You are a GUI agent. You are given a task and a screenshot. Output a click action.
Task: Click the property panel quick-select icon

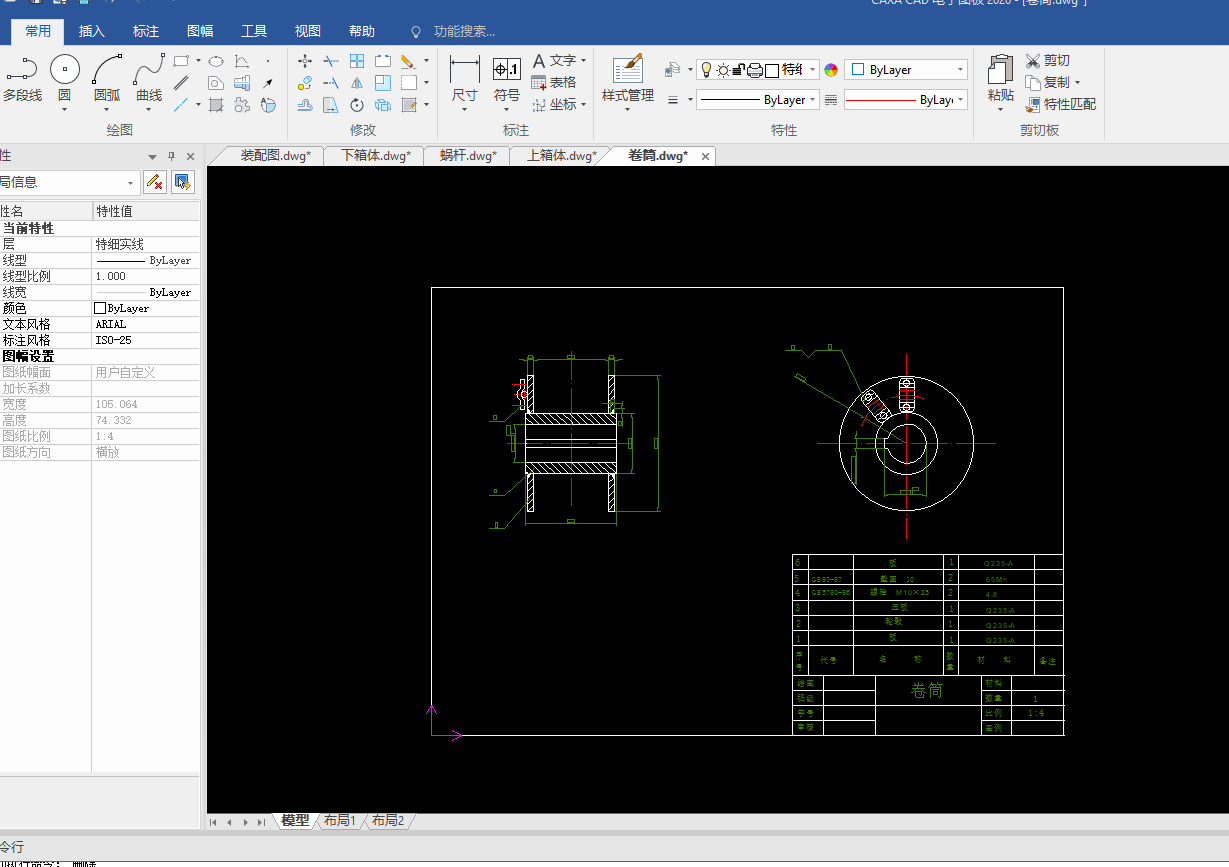[x=182, y=181]
